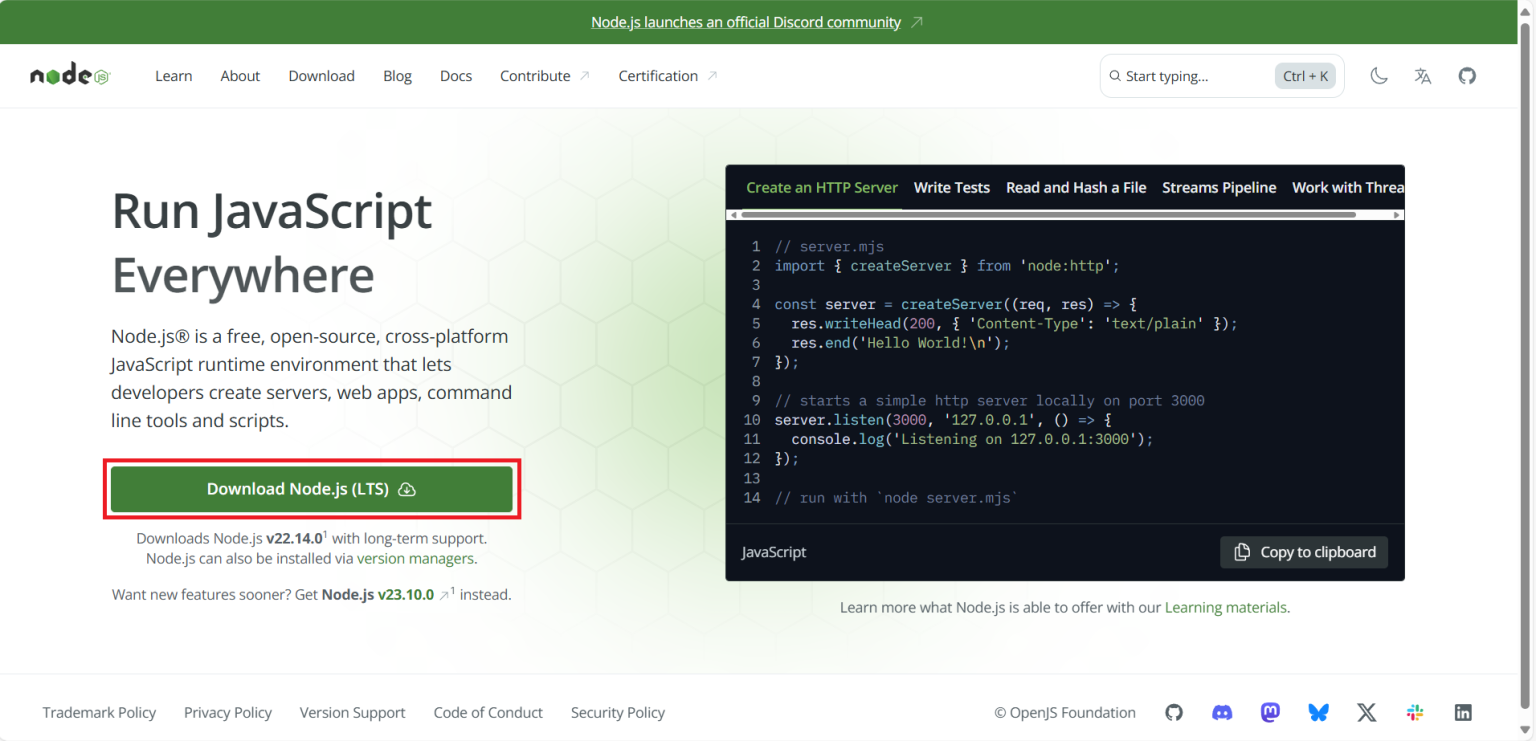Copy the code using the clipboard icon
The width and height of the screenshot is (1536, 741).
pos(1243,552)
